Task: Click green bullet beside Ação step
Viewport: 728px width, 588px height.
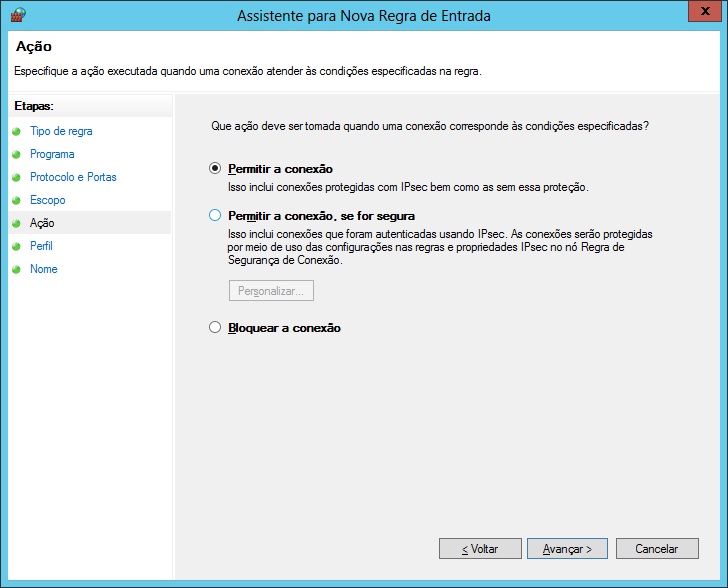Action: coord(16,223)
